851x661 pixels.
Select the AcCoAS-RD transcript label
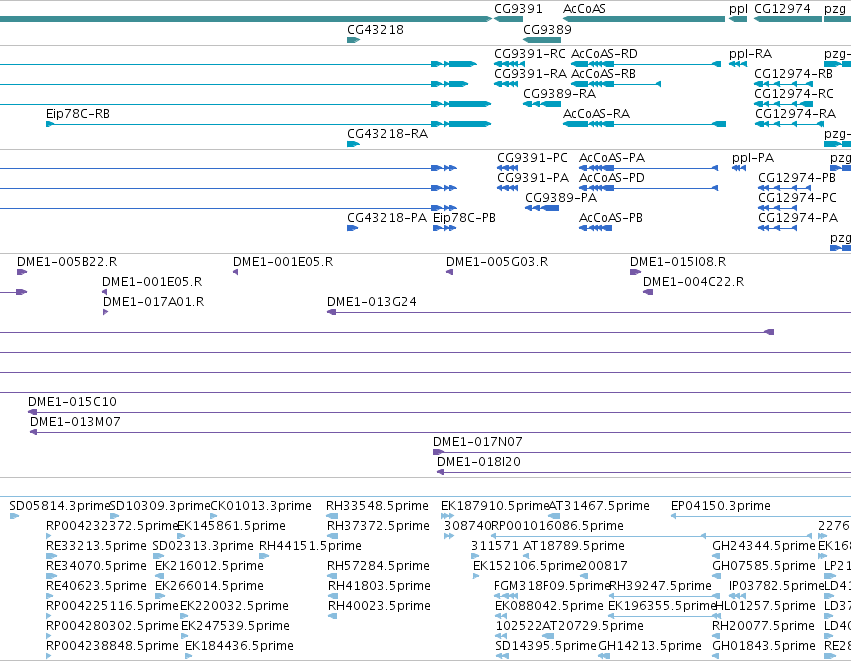(x=604, y=54)
